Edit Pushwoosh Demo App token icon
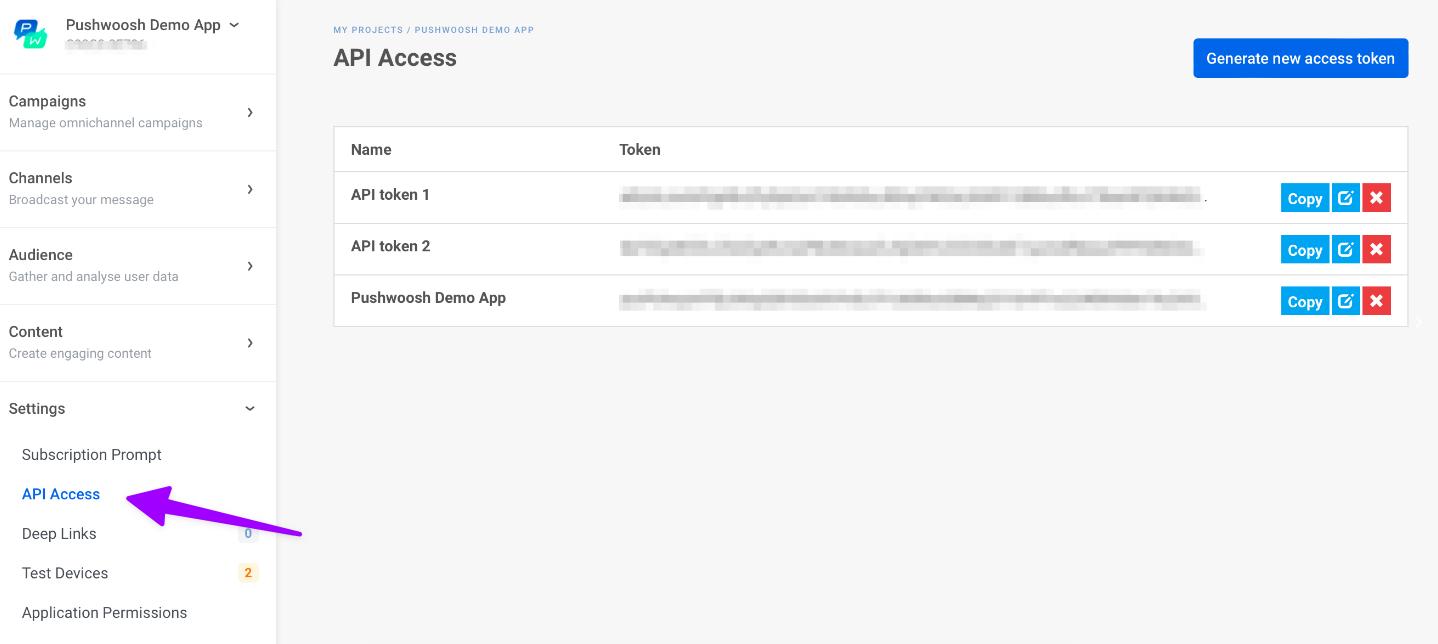This screenshot has height=644, width=1438. click(1345, 301)
